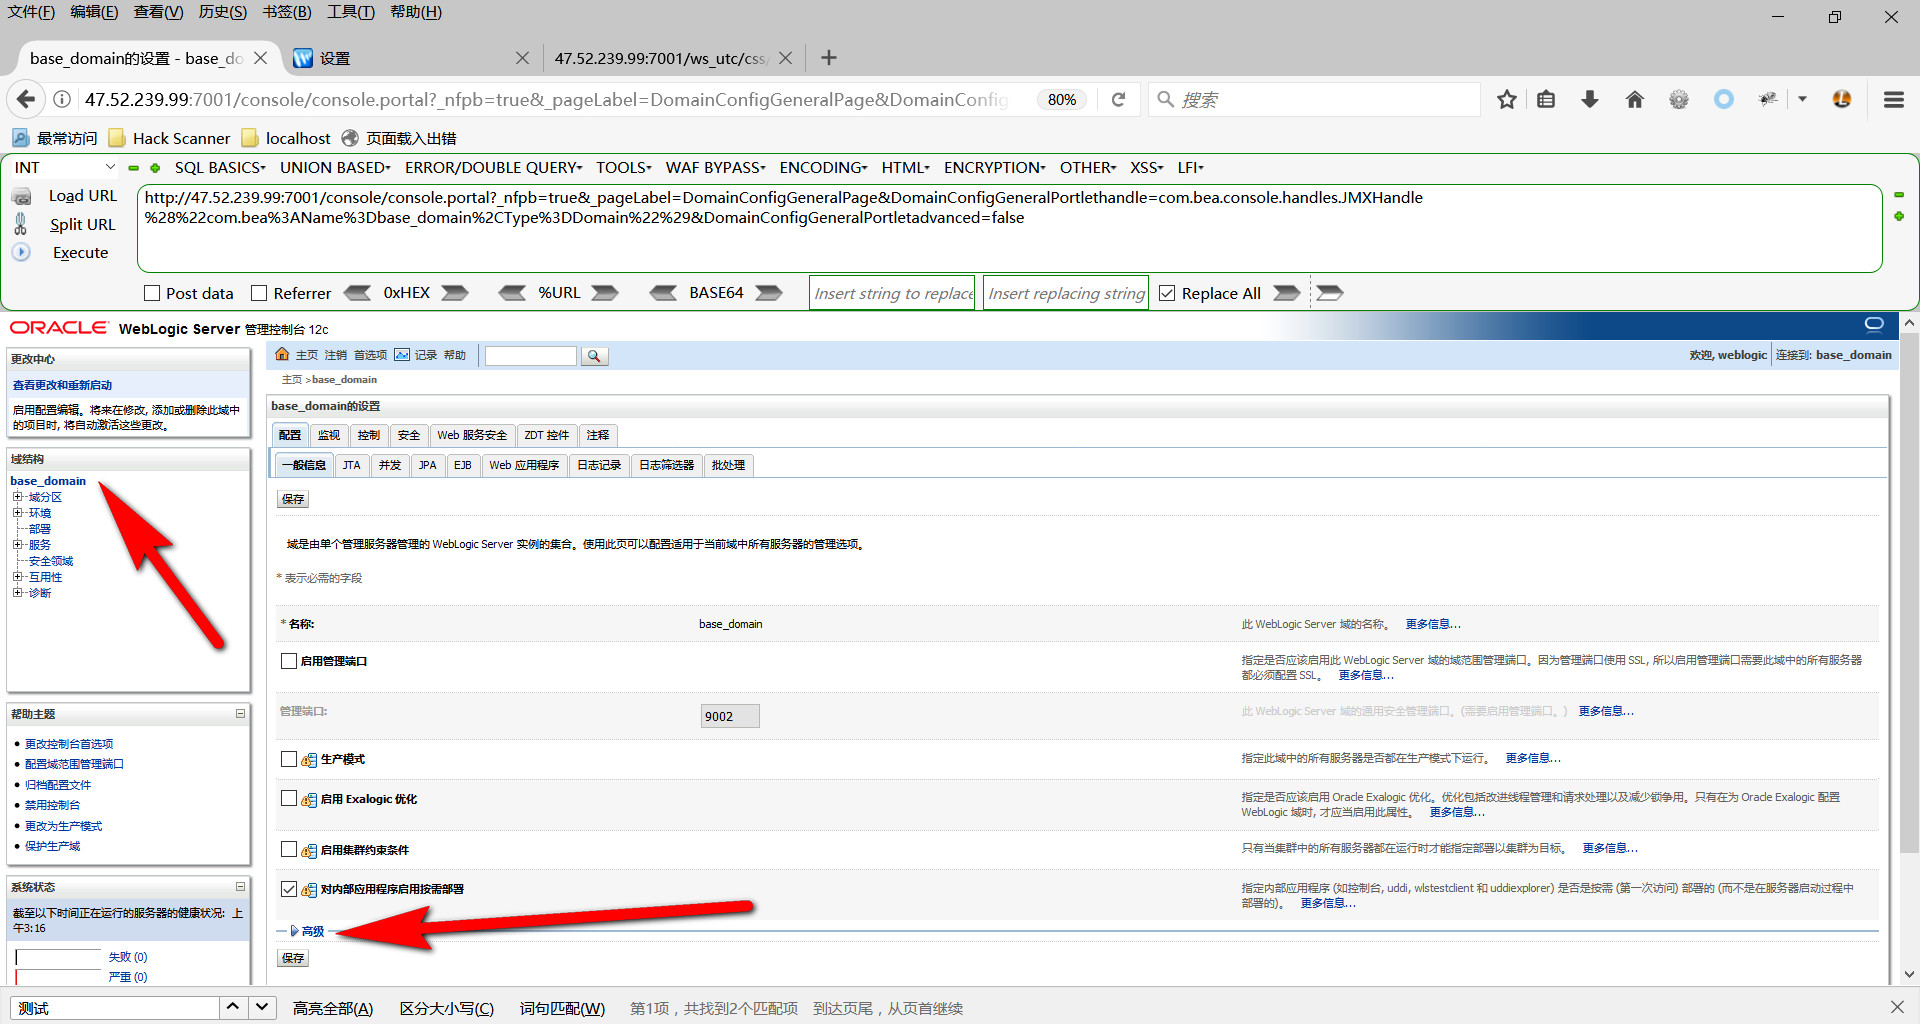This screenshot has width=1920, height=1024.
Task: Click Split URL in HackBar
Action: pos(83,225)
